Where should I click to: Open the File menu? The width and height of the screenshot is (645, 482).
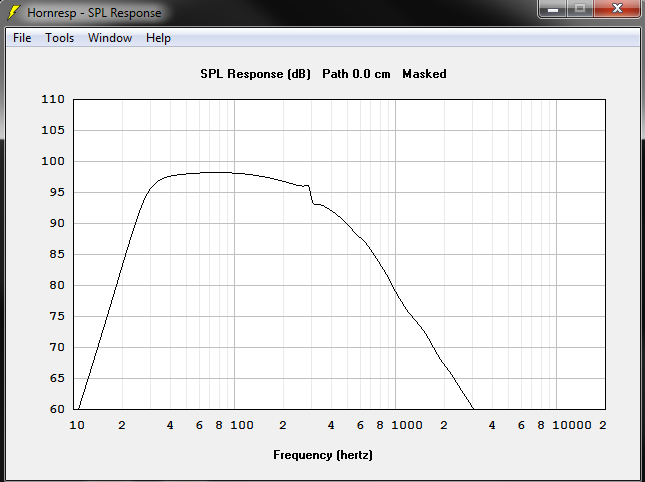(22, 38)
